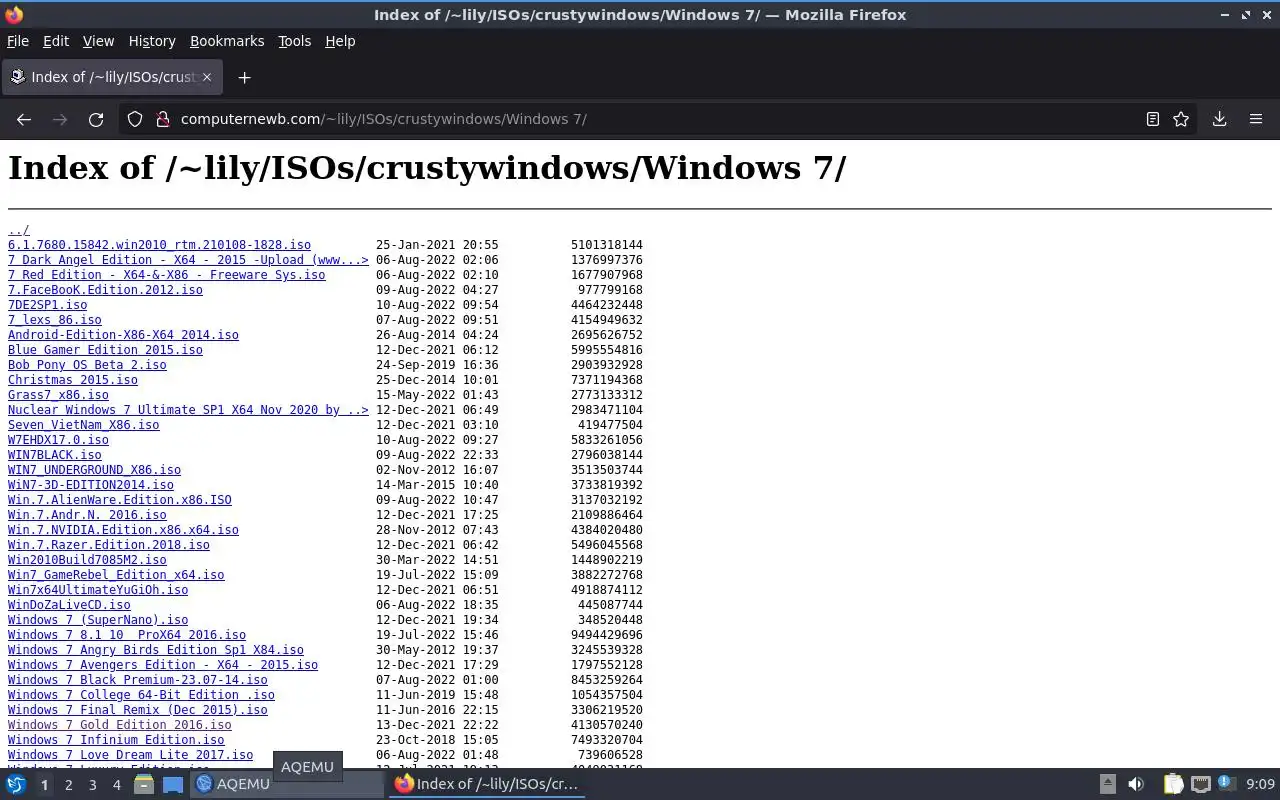
Task: Open the LXQt application launcher menu
Action: pyautogui.click(x=16, y=784)
